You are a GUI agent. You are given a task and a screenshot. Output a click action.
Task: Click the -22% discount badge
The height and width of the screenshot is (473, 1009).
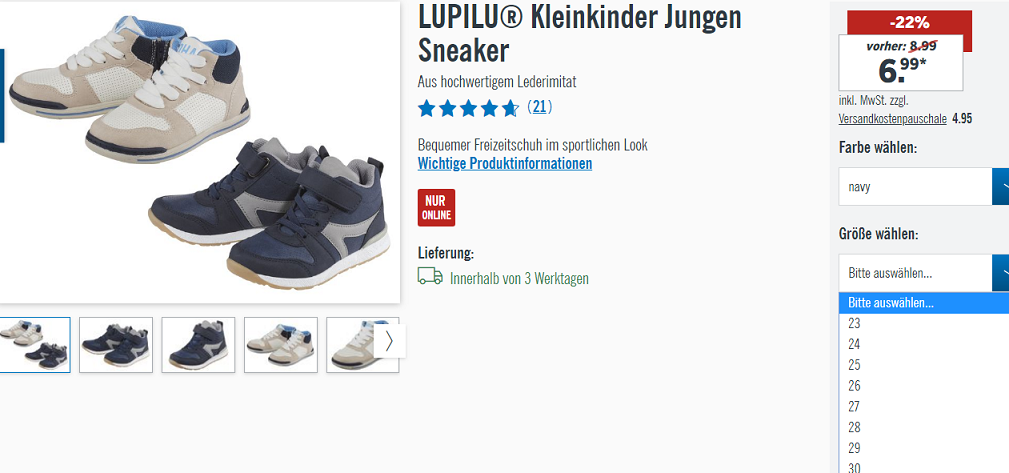tap(910, 23)
